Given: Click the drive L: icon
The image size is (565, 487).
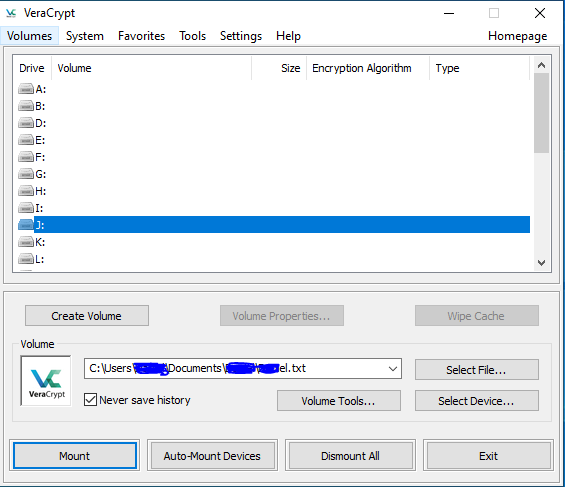Looking at the screenshot, I should point(26,259).
